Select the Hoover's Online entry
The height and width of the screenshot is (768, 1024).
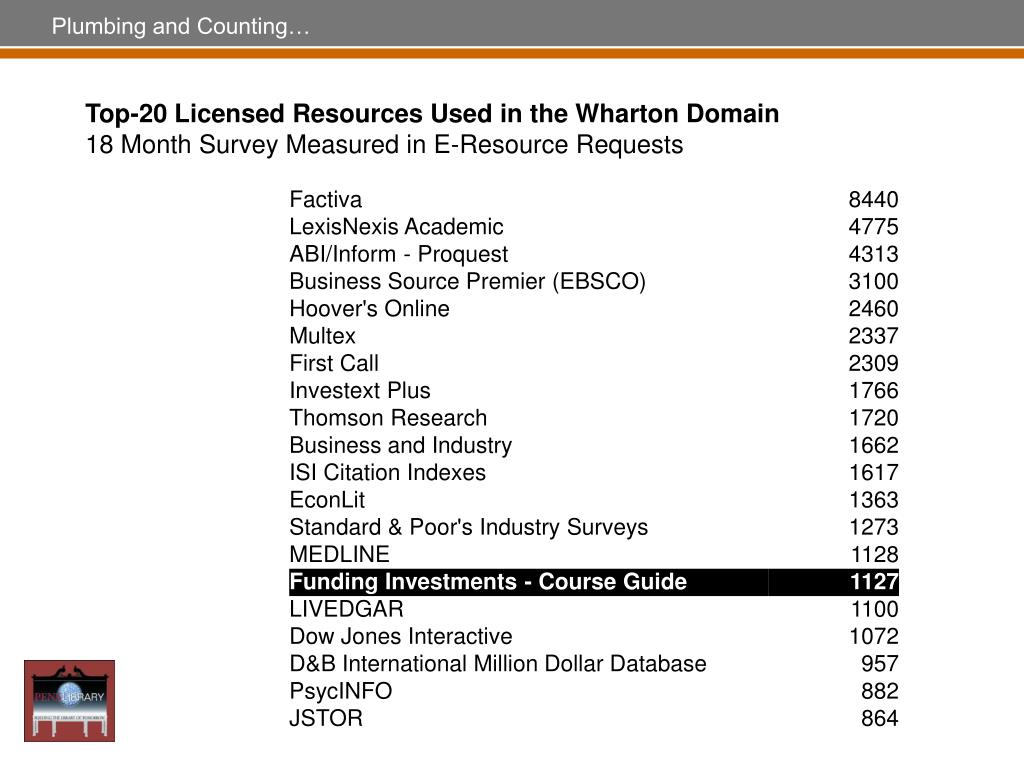click(369, 309)
